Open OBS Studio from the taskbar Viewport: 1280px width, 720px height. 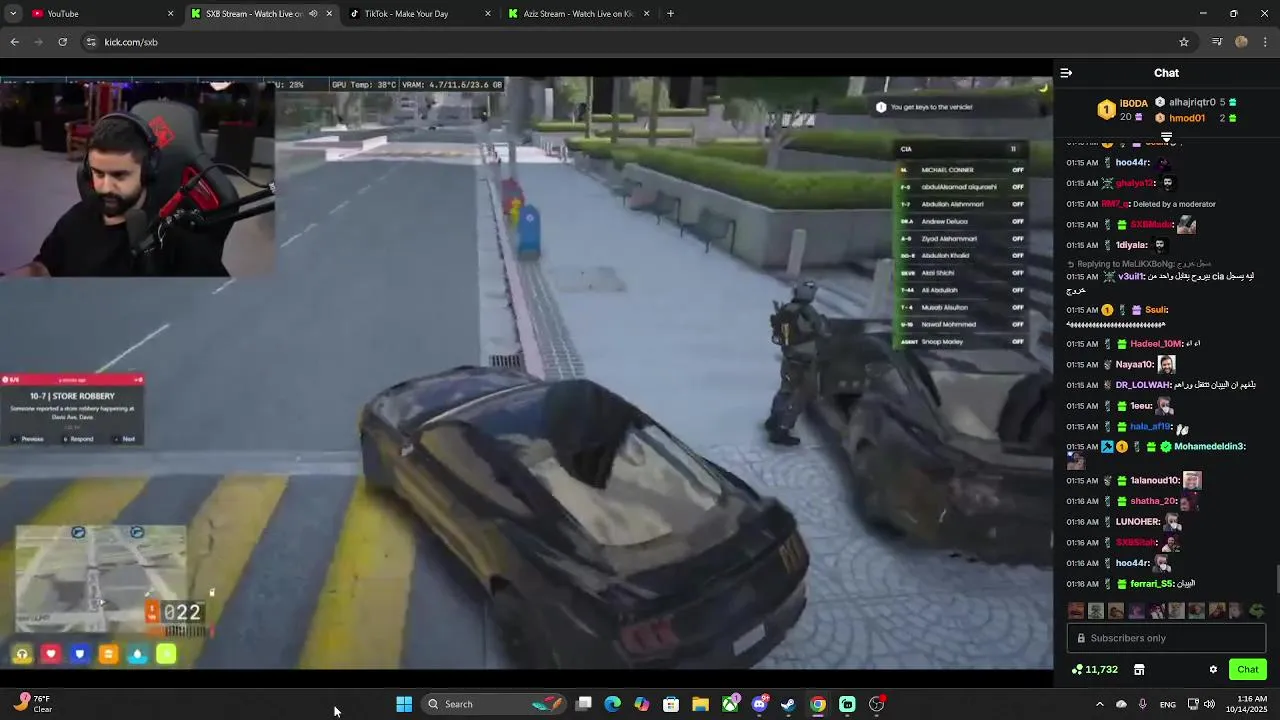(x=877, y=704)
